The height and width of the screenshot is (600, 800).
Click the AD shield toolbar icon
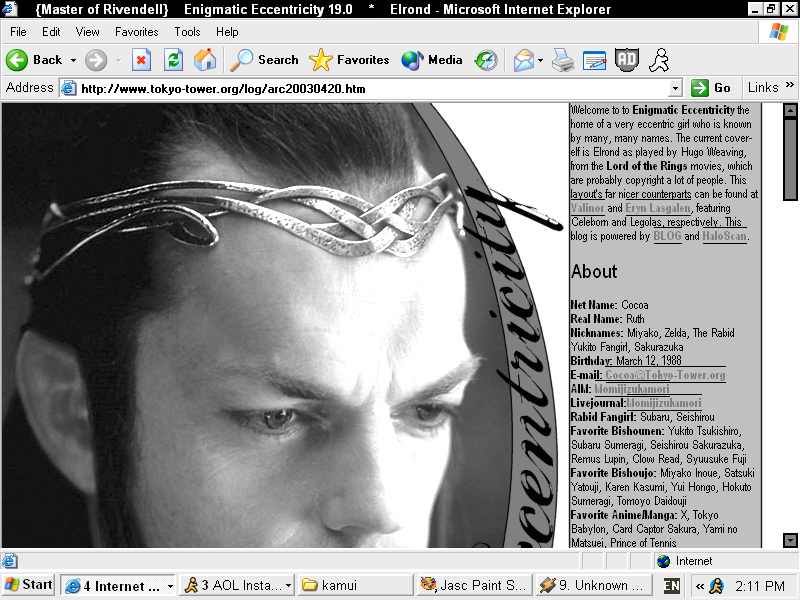627,60
